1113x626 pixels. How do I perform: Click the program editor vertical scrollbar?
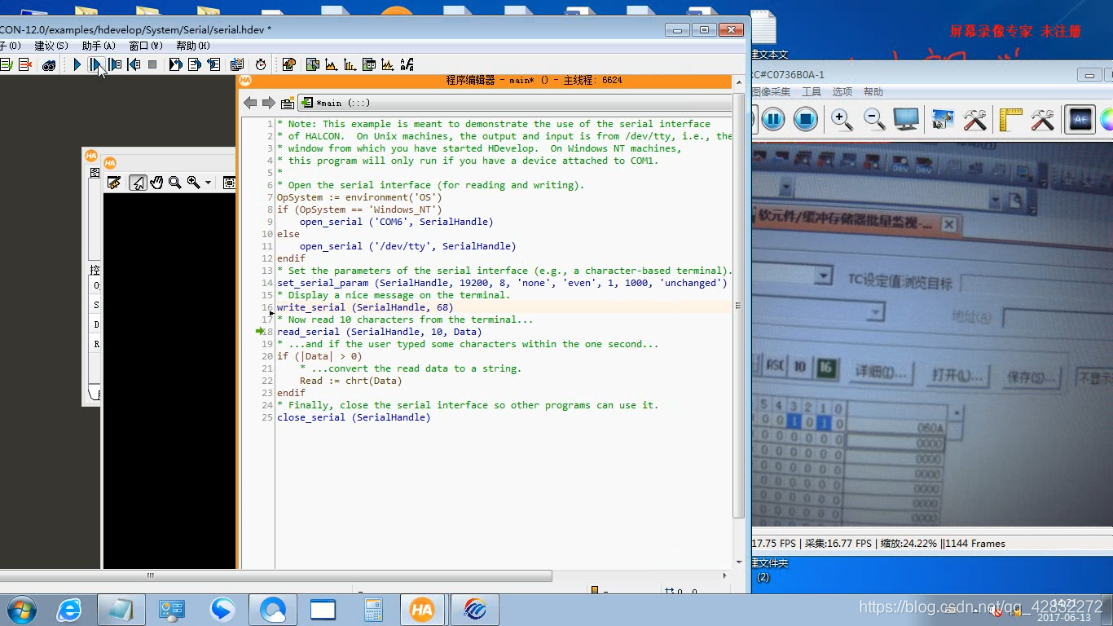[738, 305]
